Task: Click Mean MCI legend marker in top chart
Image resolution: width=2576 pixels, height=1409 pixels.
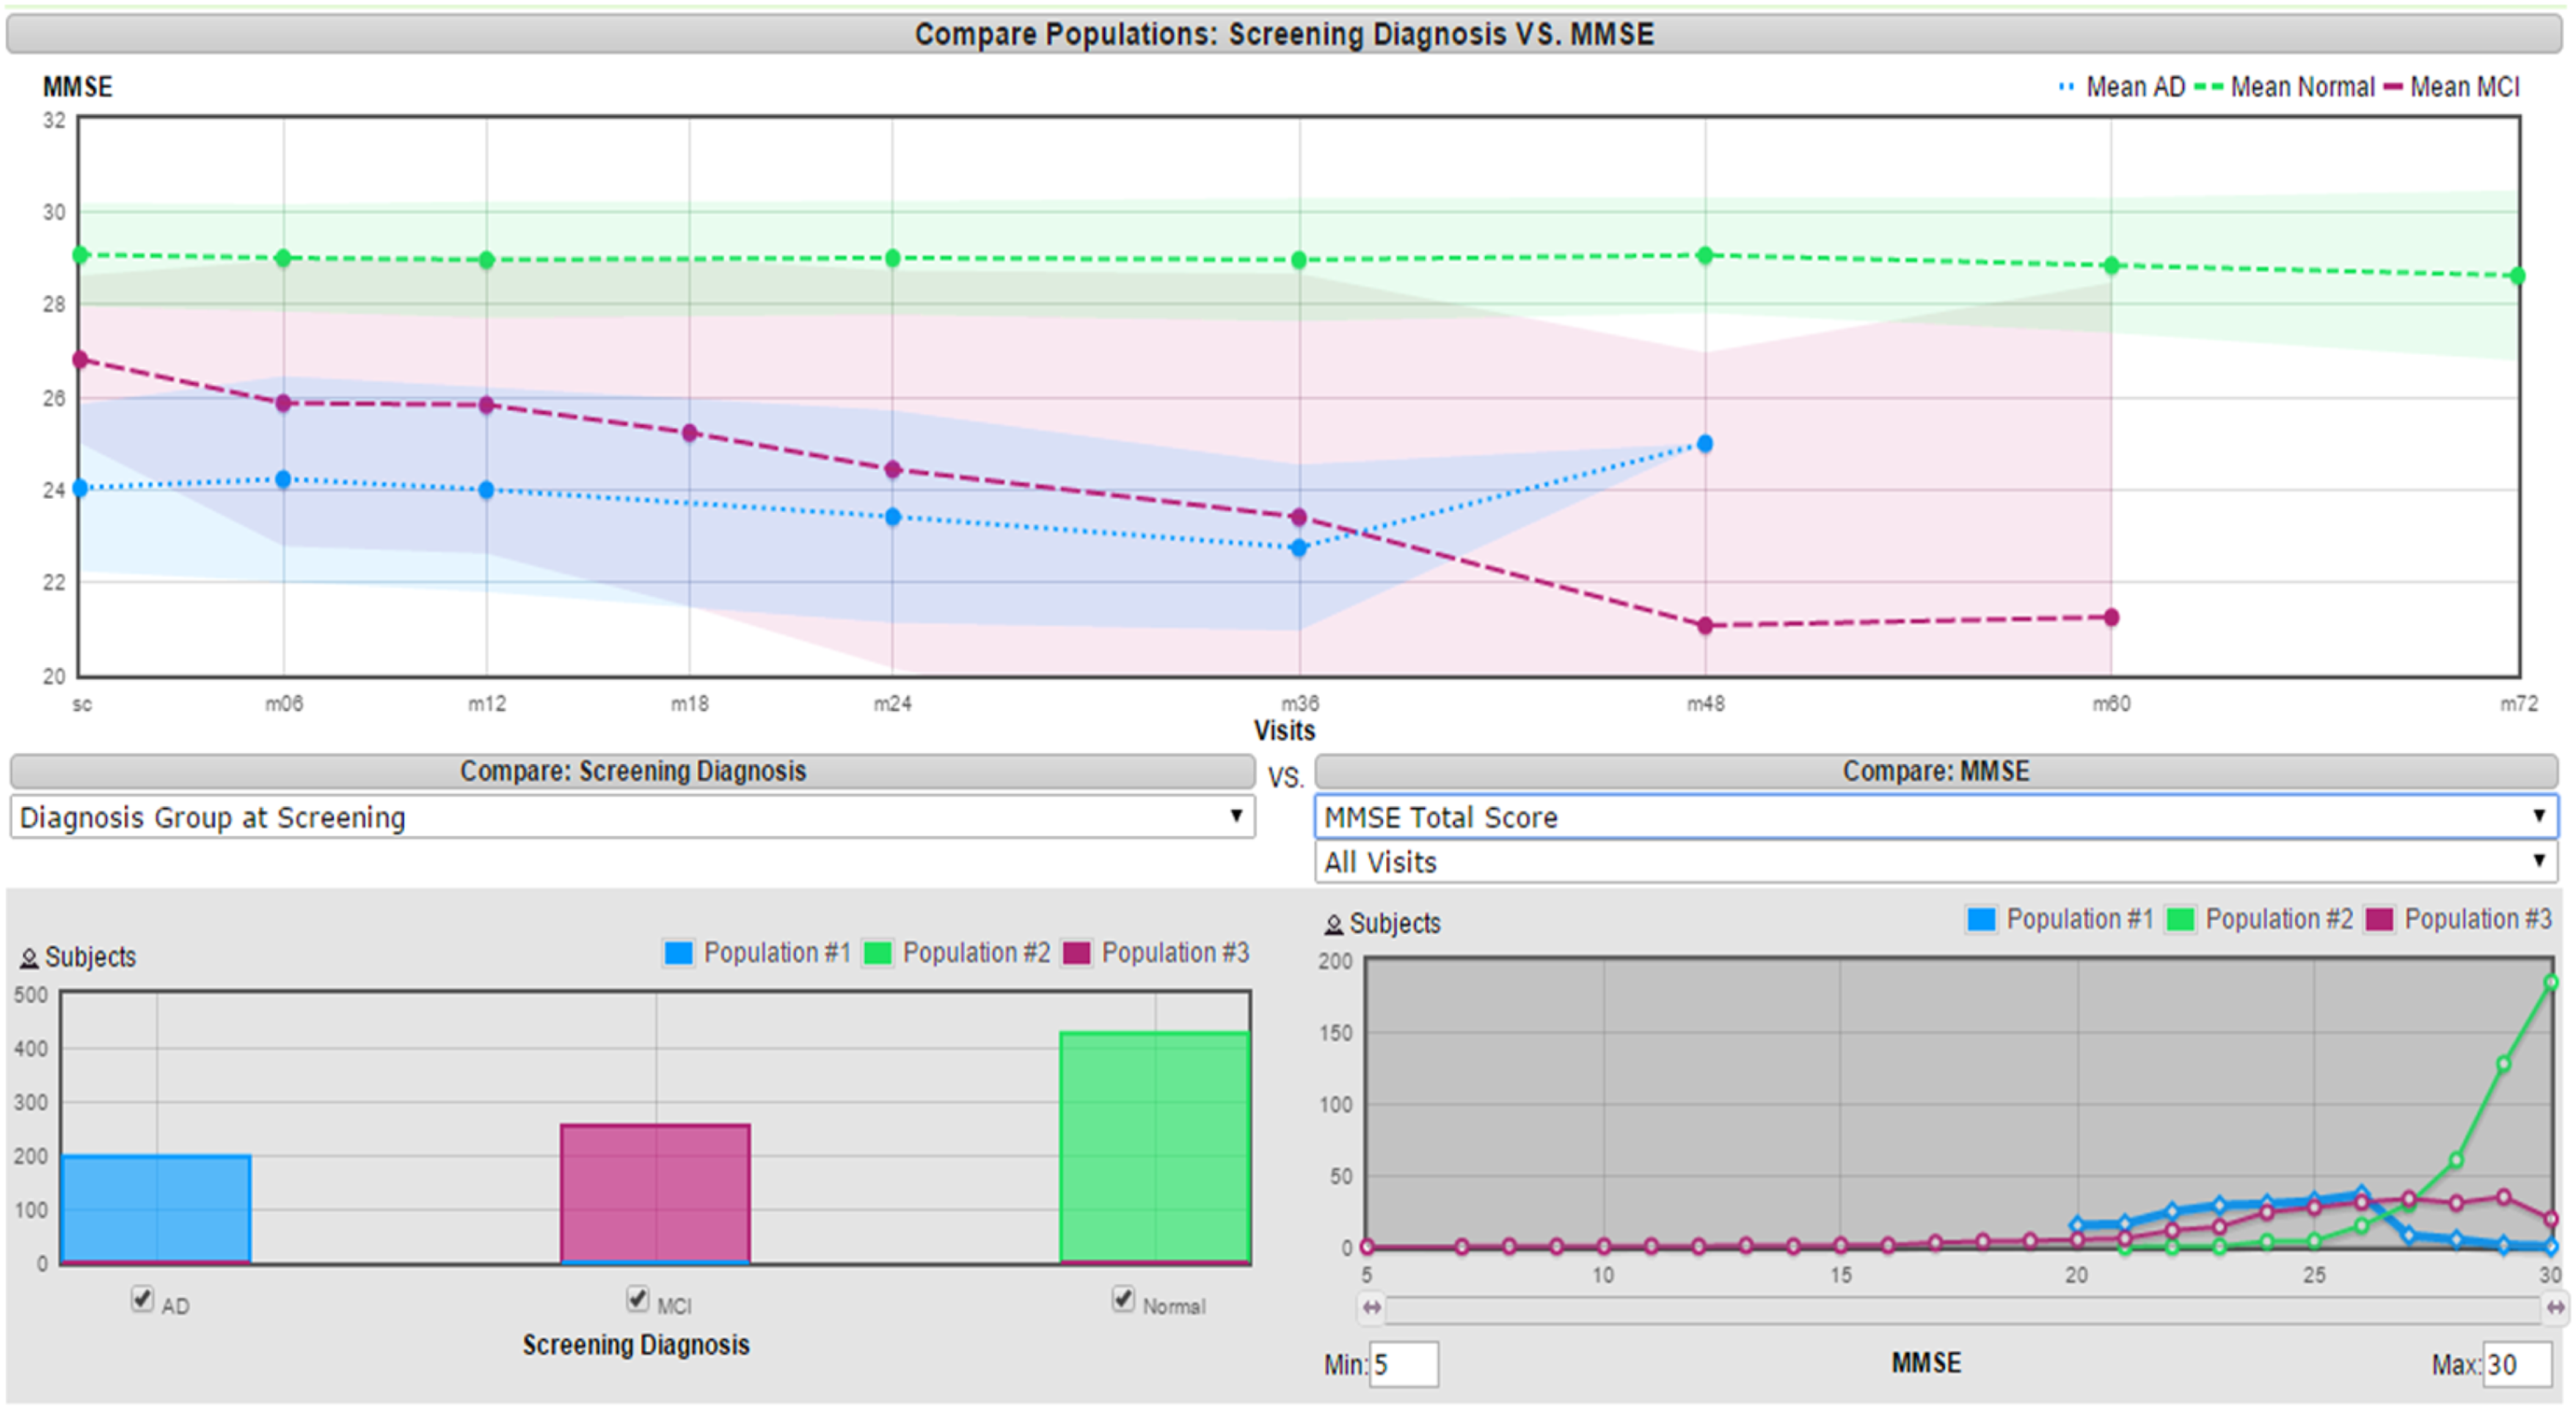Action: tap(2393, 87)
